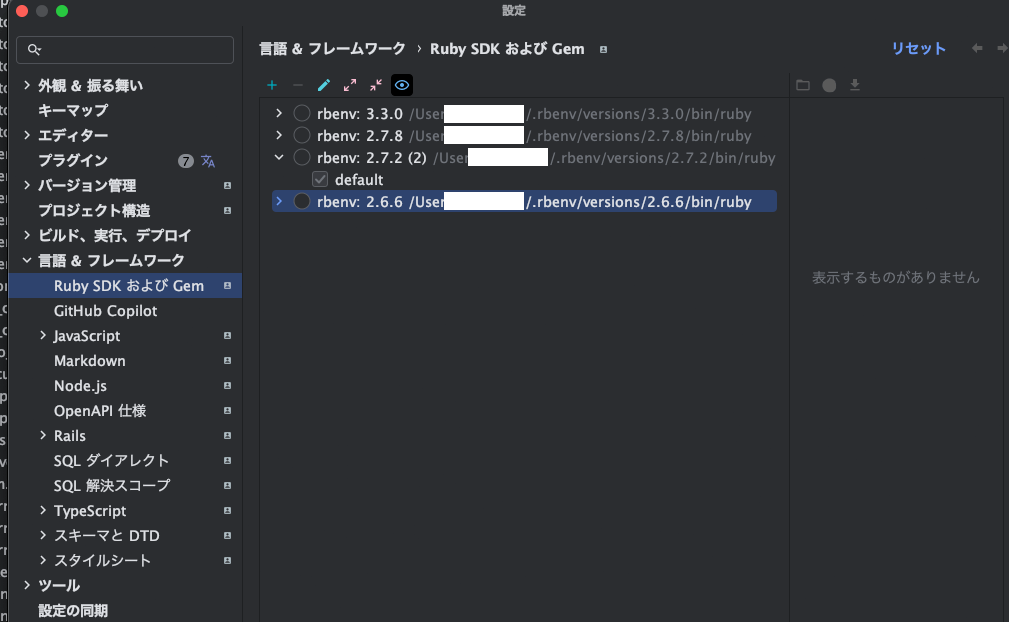Toggle the eye show gems icon

(402, 85)
